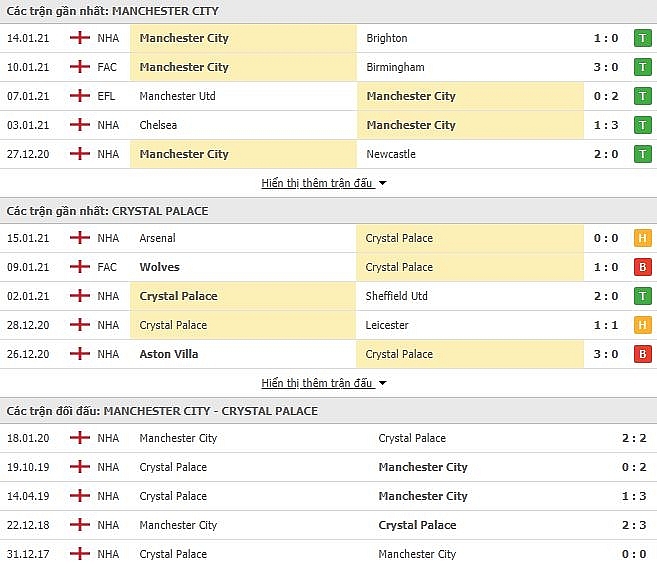The height and width of the screenshot is (564, 657).
Task: Click England flag icon on the 07.01.21 EFL row
Action: click(80, 96)
